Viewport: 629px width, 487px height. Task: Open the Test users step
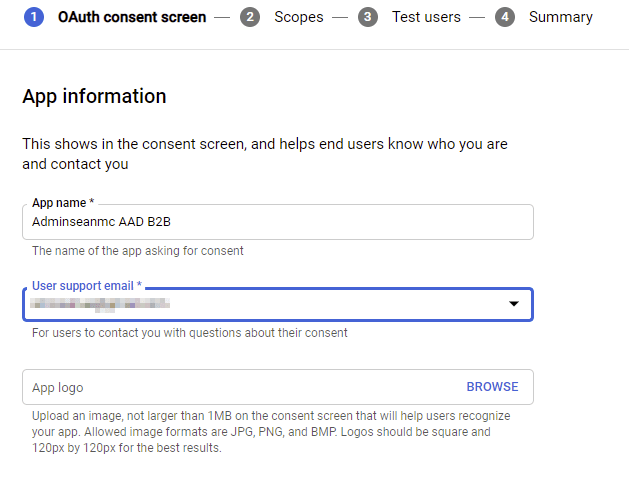click(426, 17)
